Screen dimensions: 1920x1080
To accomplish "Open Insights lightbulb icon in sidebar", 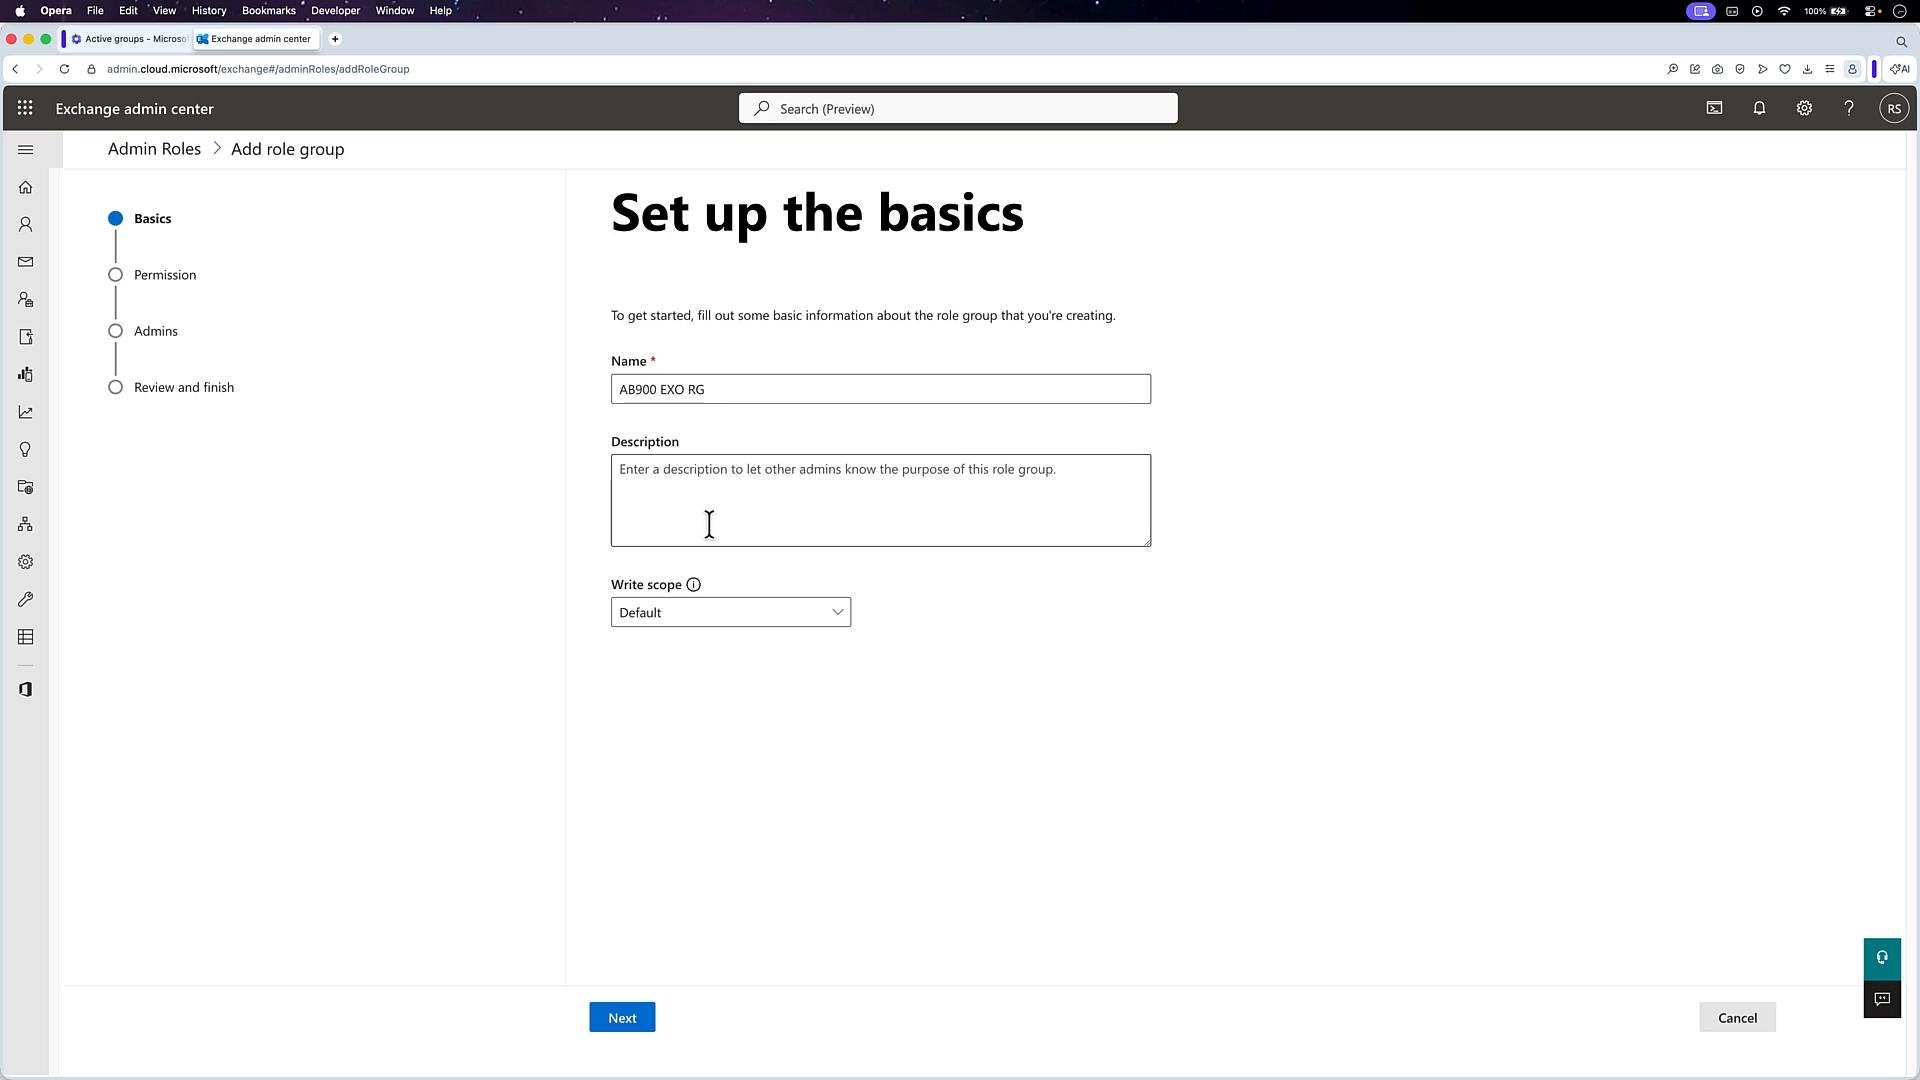I will [x=26, y=450].
